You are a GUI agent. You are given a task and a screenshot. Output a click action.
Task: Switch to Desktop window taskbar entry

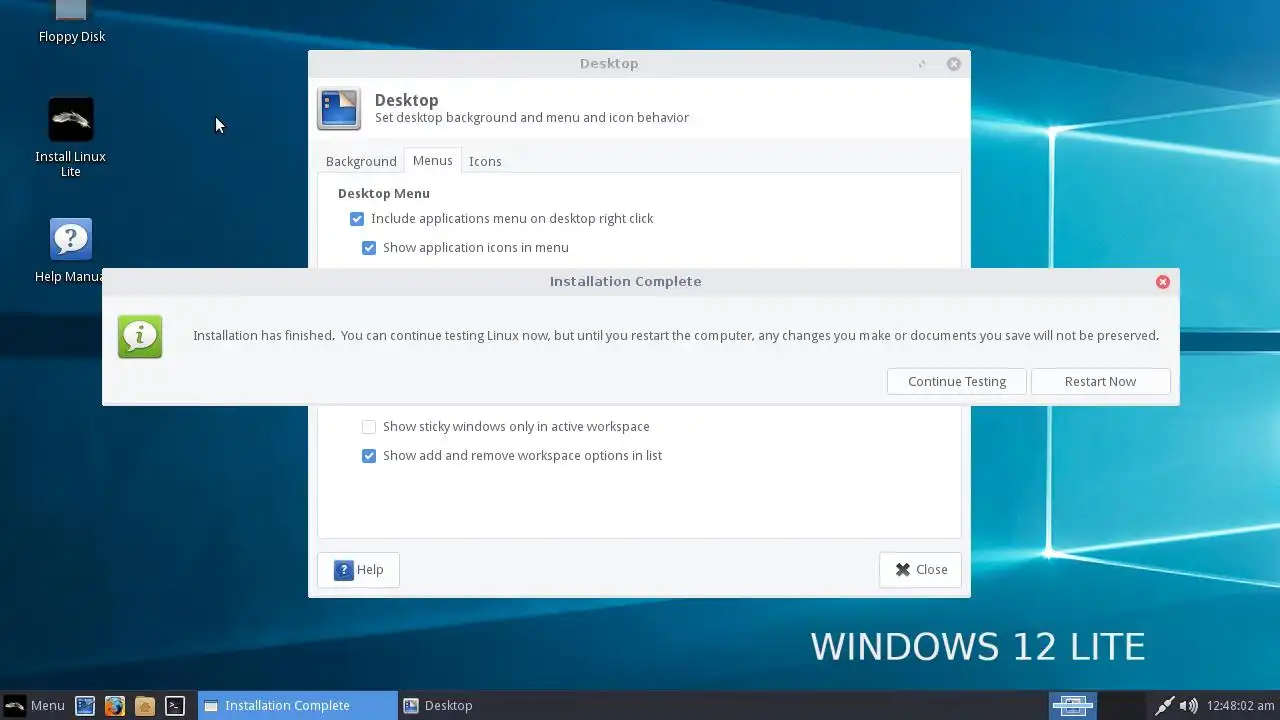click(x=497, y=705)
